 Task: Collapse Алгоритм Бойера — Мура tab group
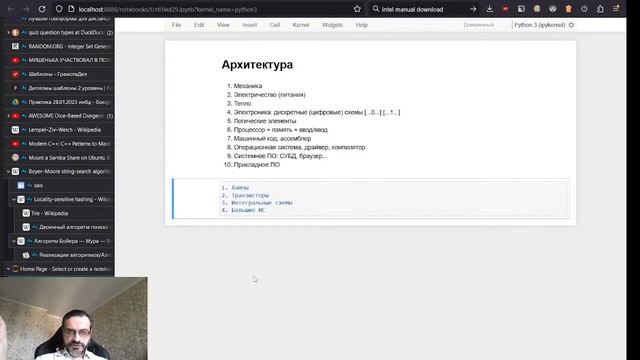[14, 241]
